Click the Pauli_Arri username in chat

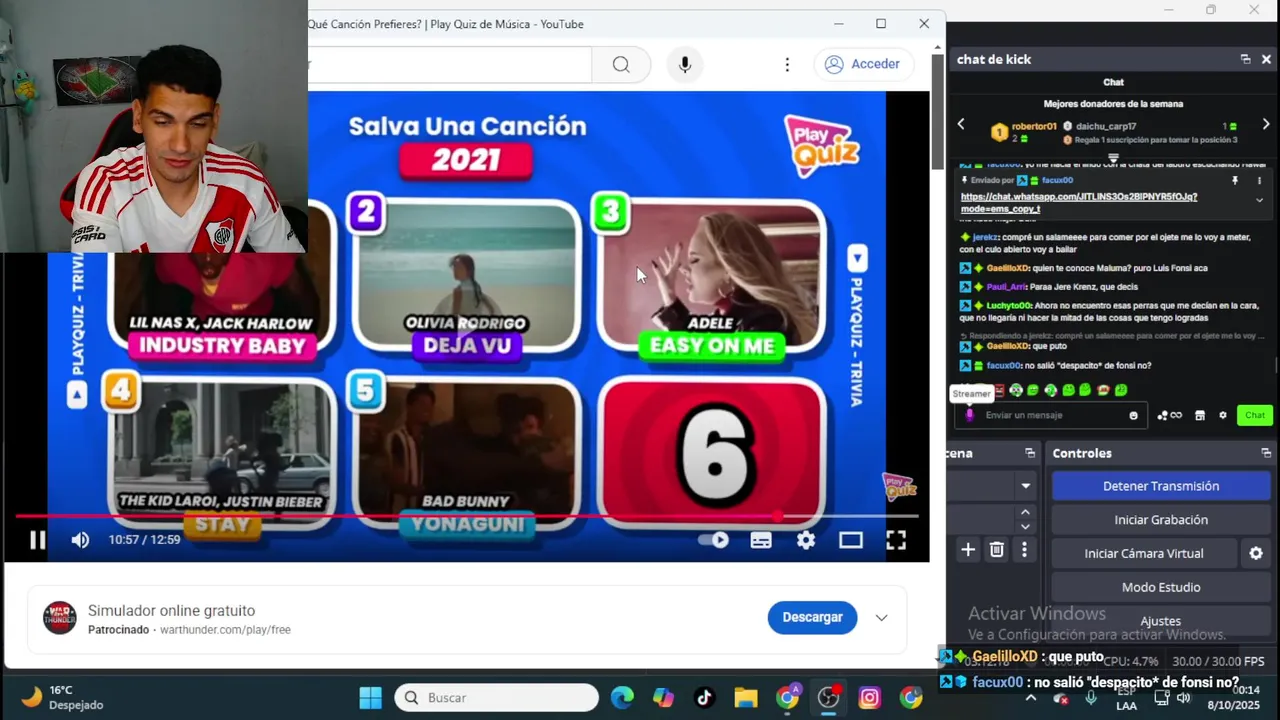(1006, 287)
